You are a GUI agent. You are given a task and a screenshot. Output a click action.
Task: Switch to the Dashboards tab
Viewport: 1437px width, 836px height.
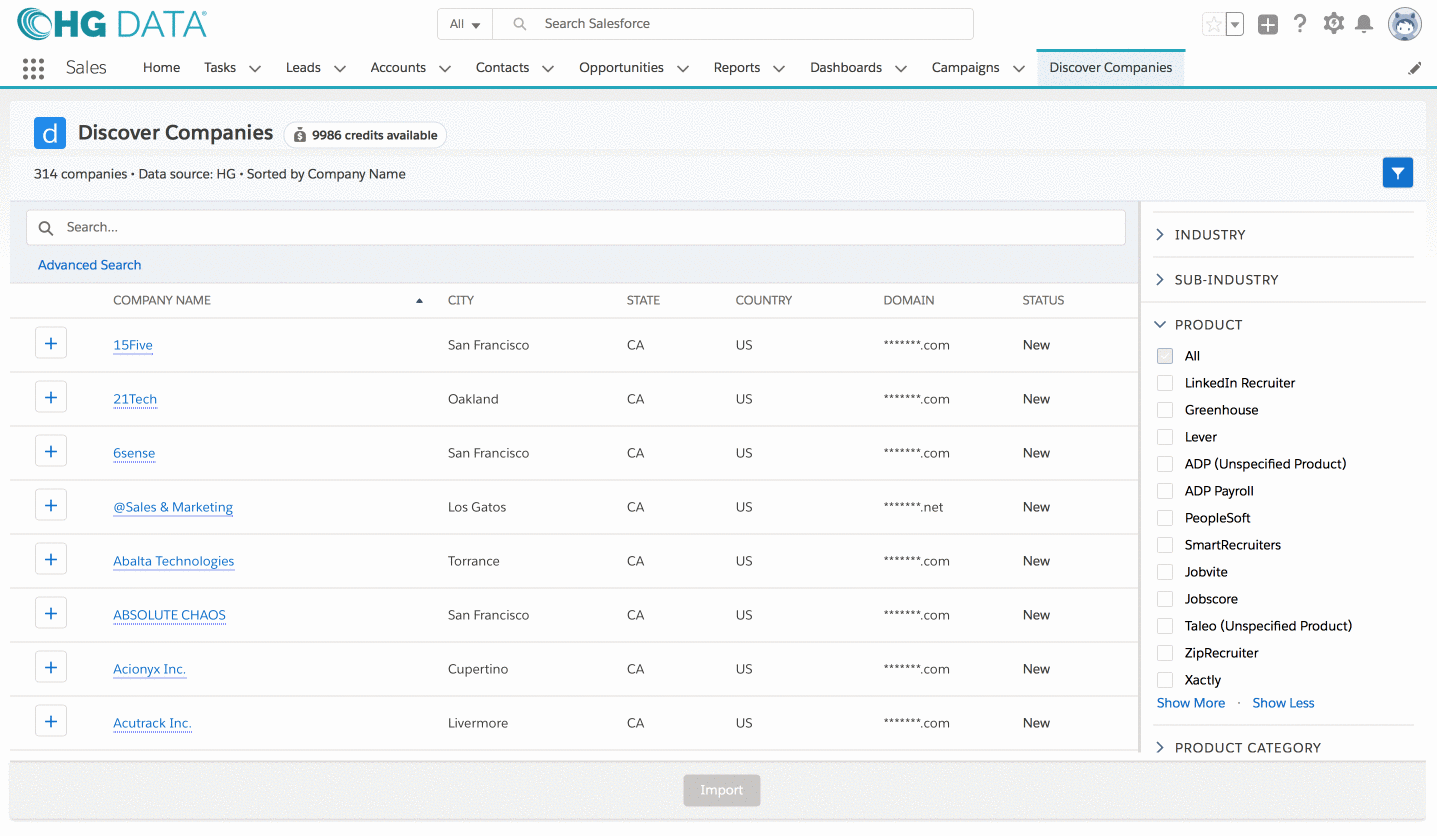click(x=845, y=68)
